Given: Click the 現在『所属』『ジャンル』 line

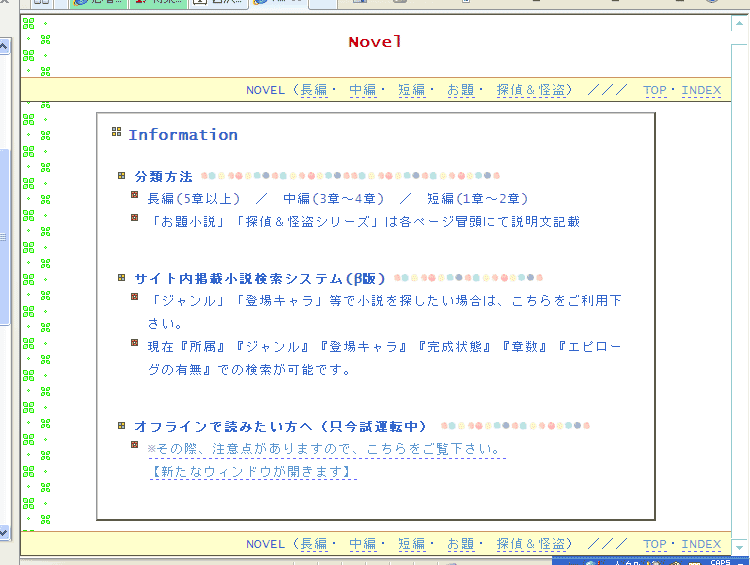Looking at the screenshot, I should 385,346.
